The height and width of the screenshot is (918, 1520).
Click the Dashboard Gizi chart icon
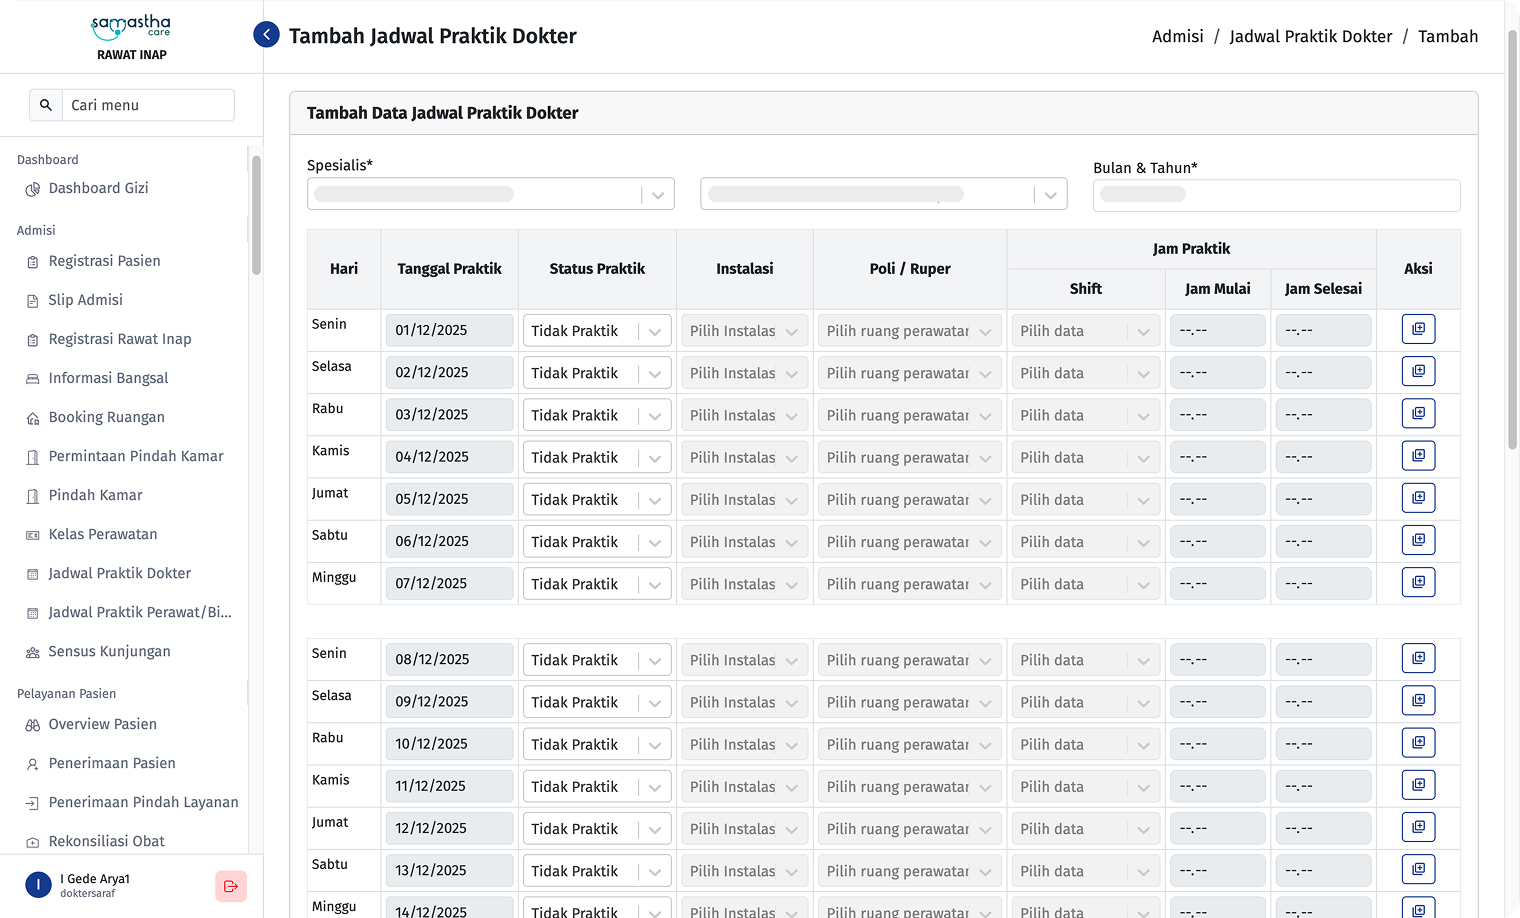(x=33, y=189)
